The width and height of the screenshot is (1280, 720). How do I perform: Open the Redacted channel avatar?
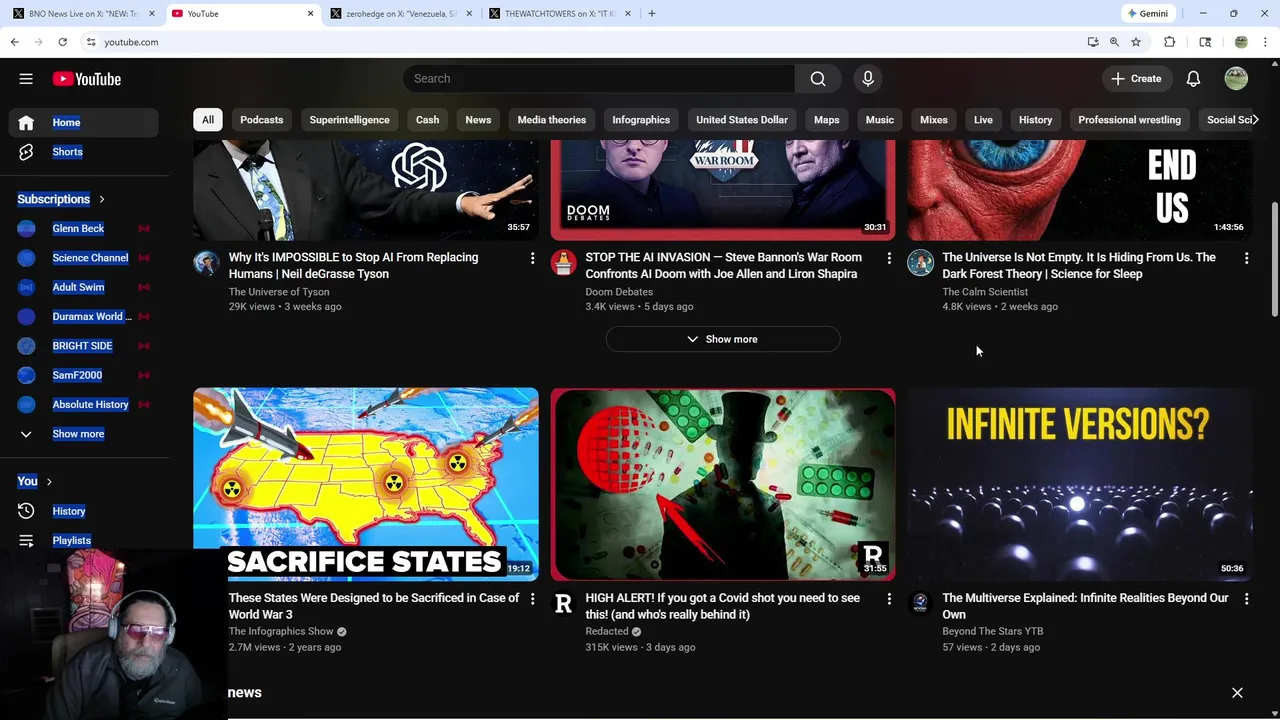[564, 604]
